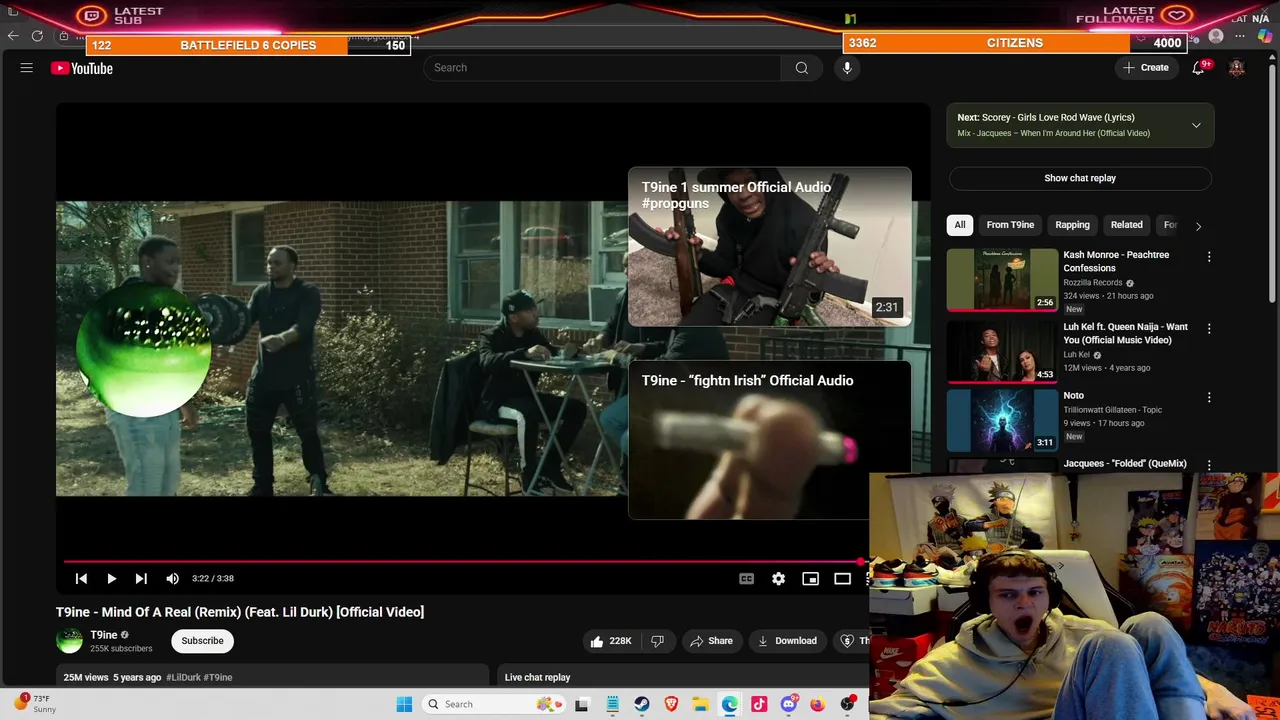Share the video
The height and width of the screenshot is (720, 1280).
point(711,641)
